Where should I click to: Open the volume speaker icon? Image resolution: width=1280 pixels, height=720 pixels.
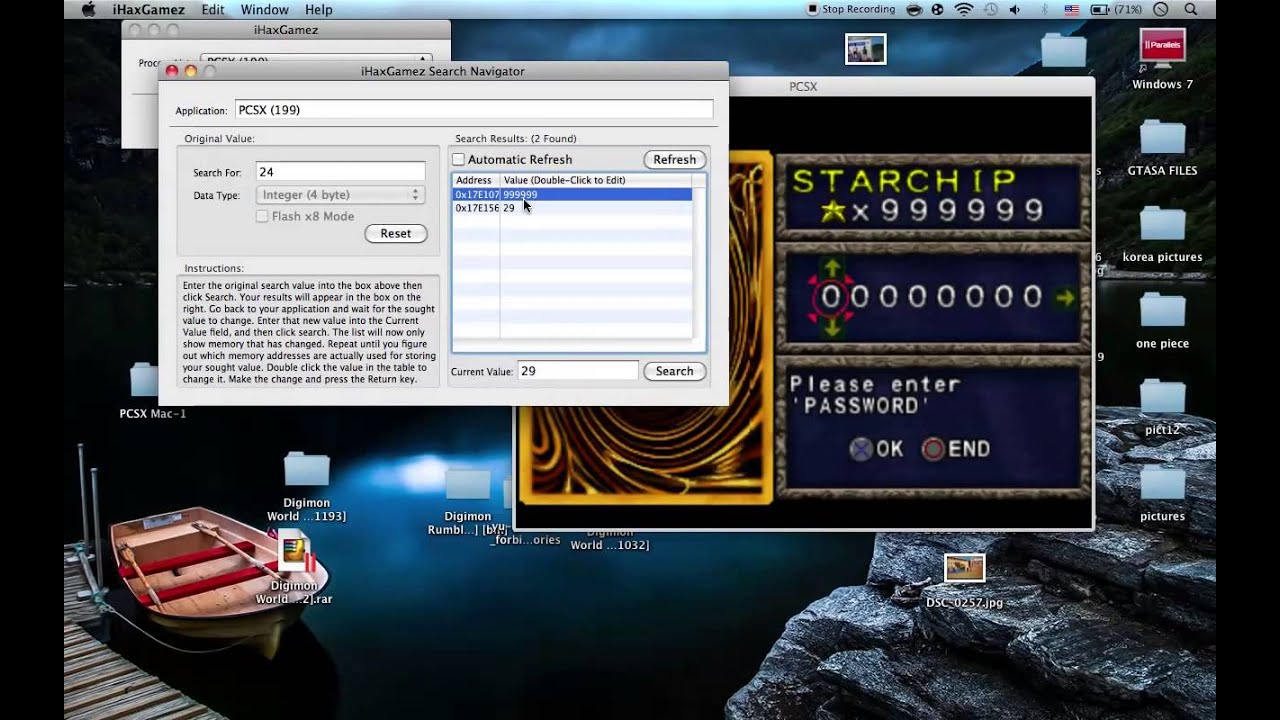(1016, 9)
